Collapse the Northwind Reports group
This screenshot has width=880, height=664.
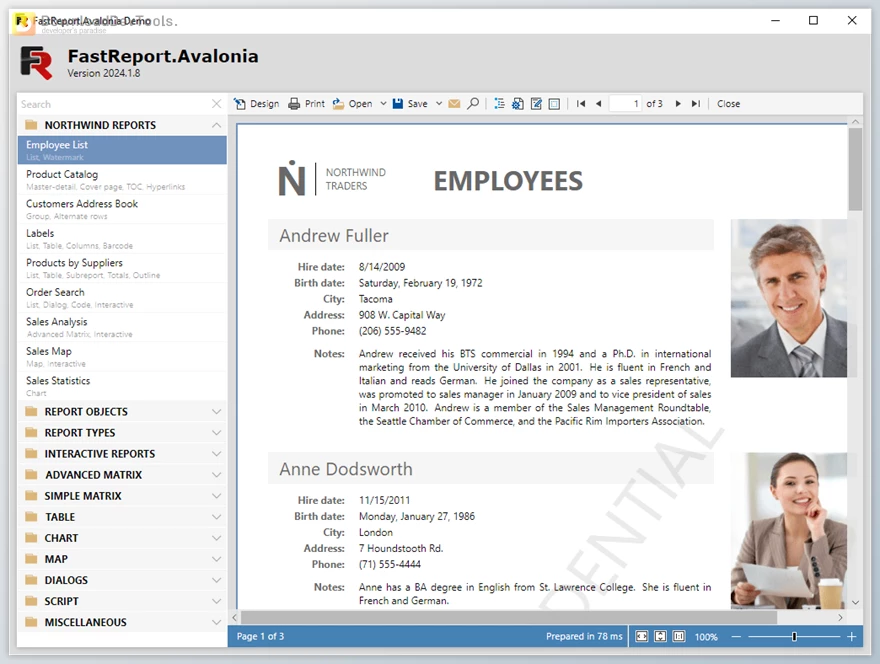217,125
